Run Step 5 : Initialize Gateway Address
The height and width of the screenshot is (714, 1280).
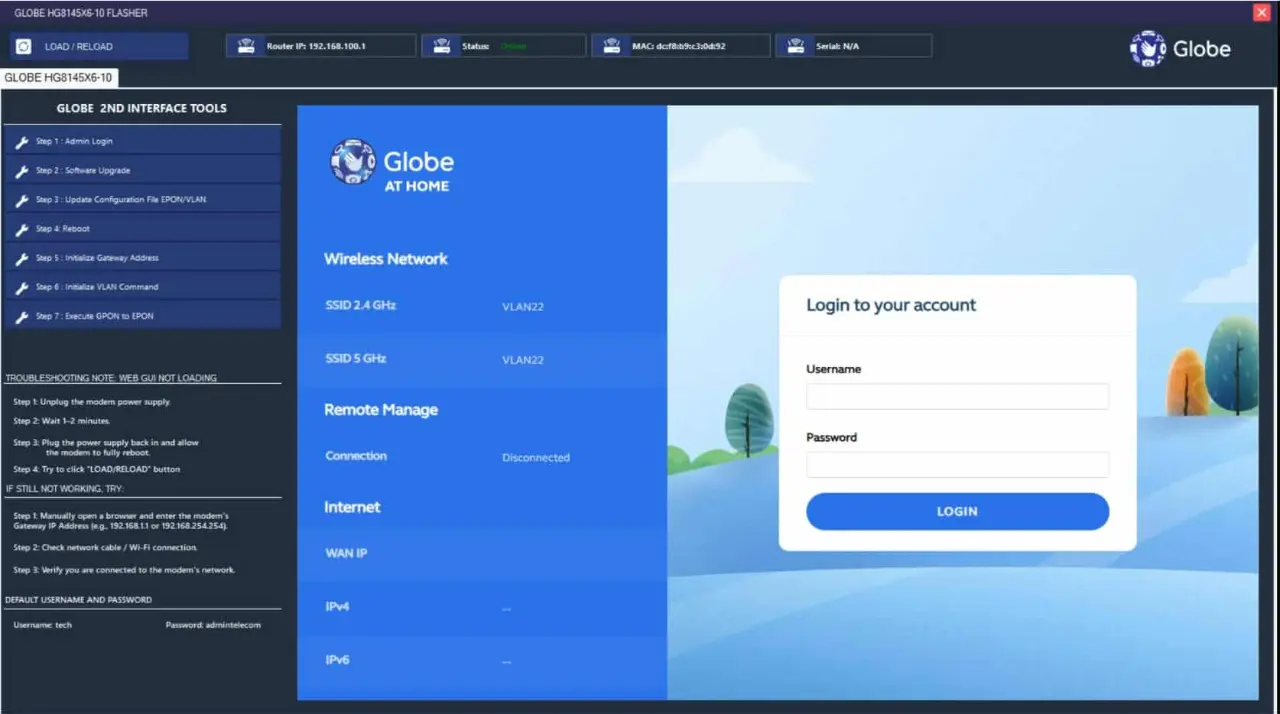pos(142,257)
